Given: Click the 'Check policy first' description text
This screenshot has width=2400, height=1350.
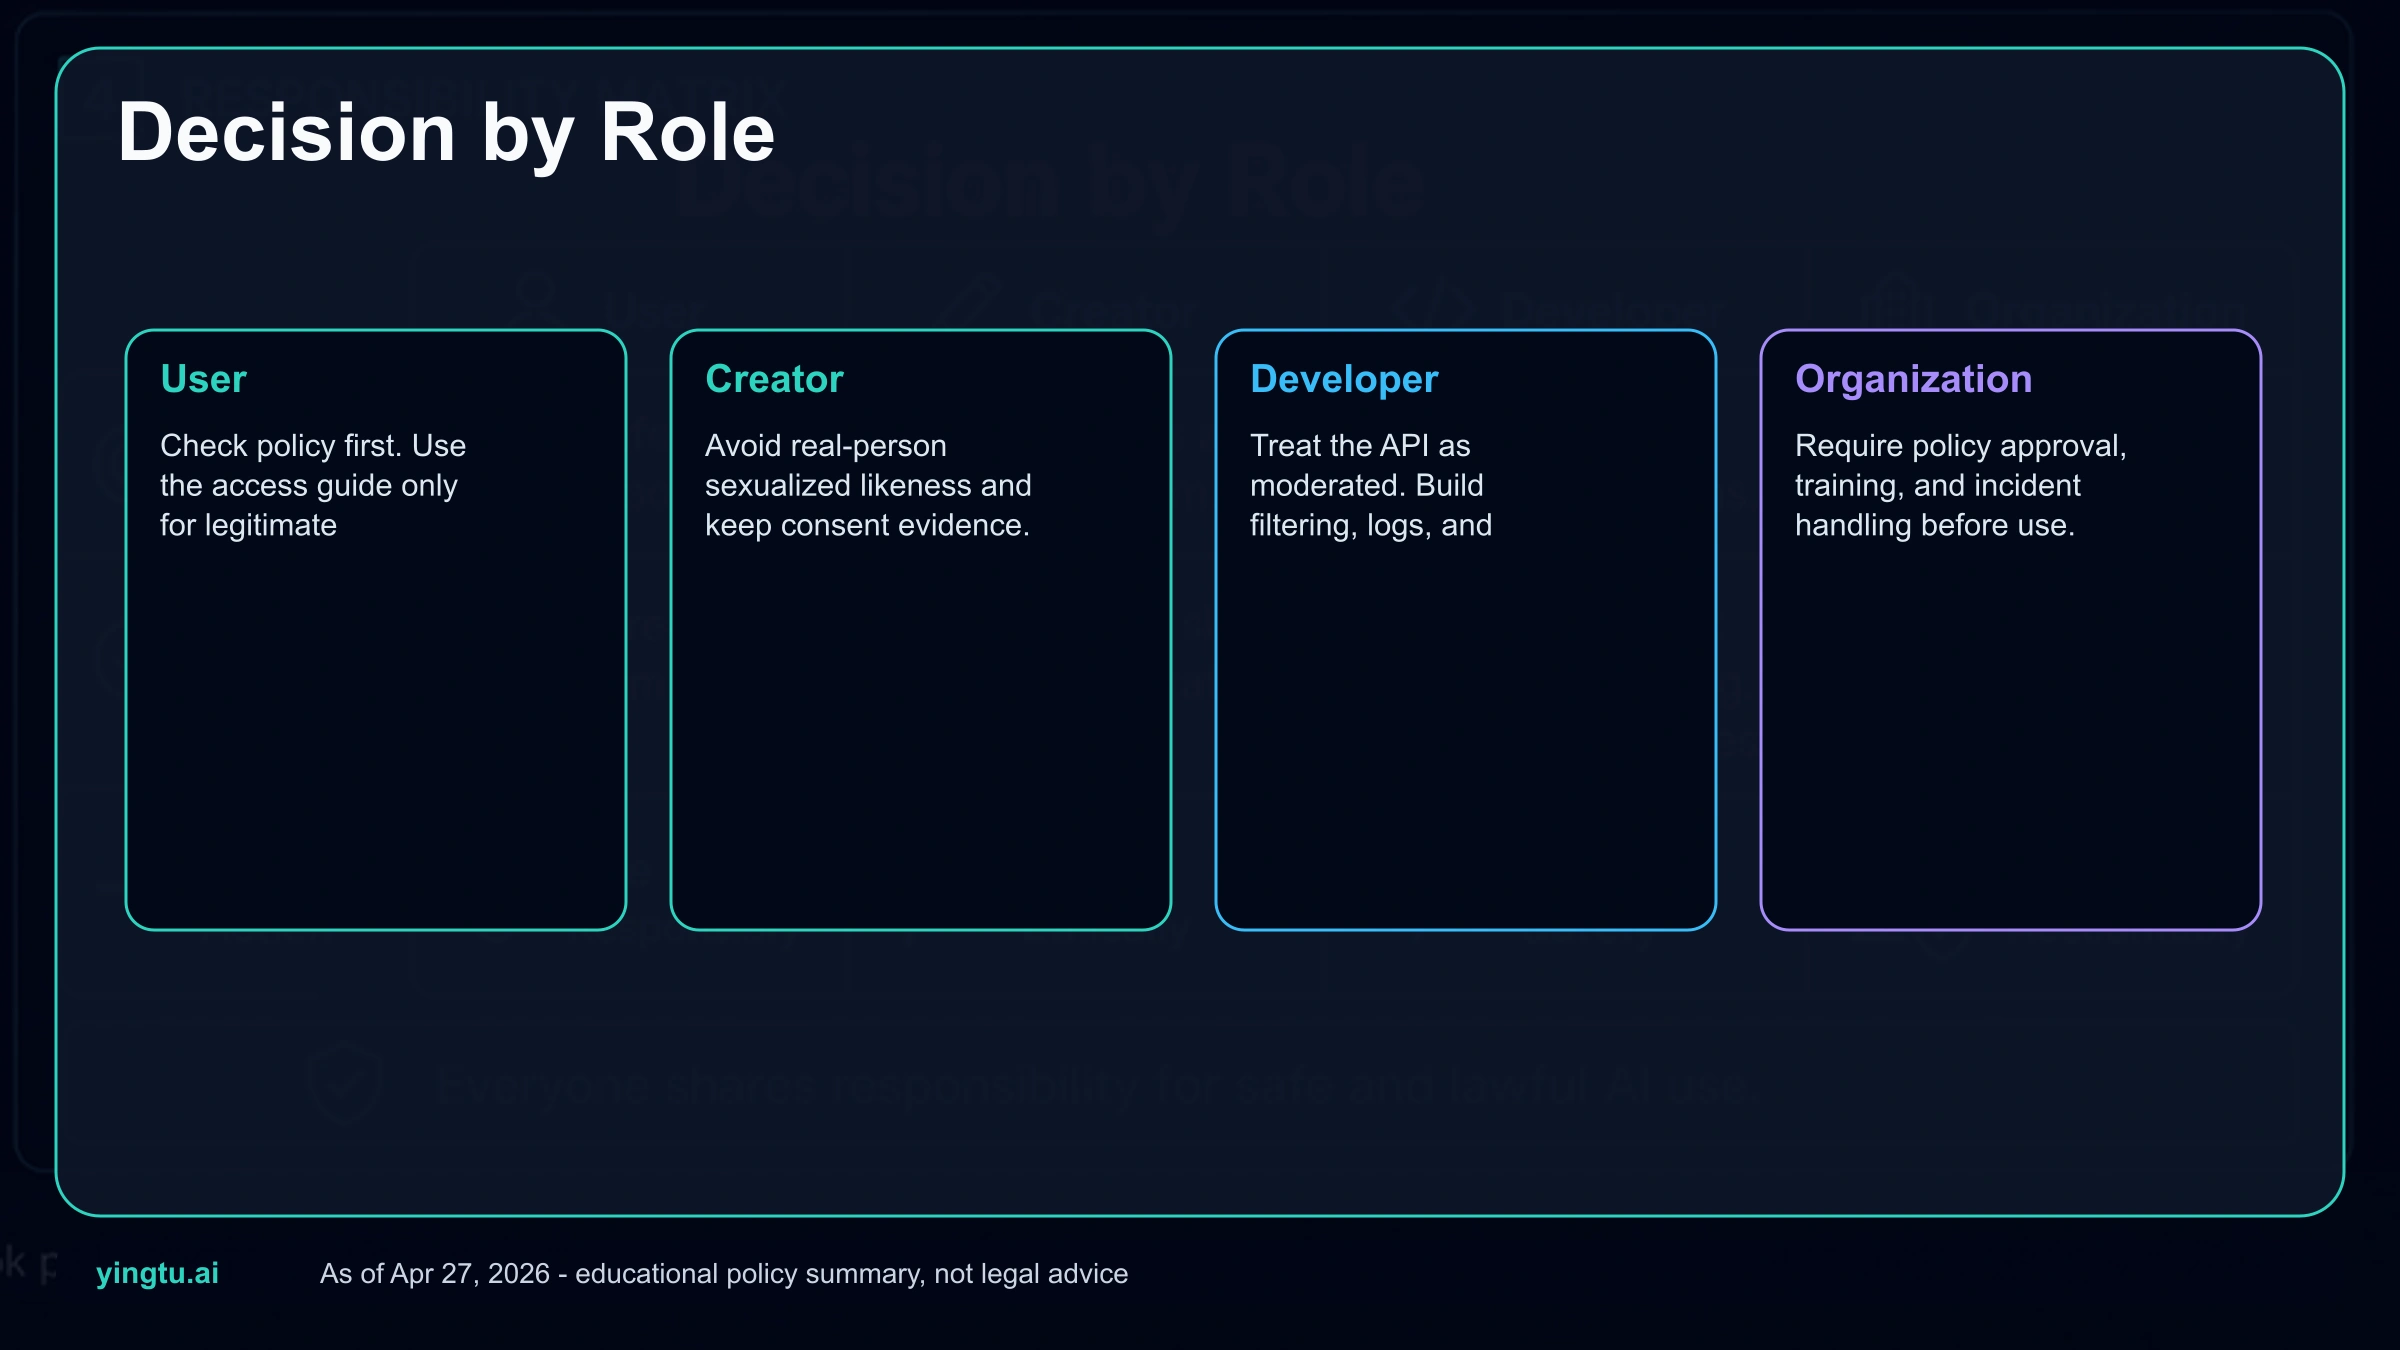Looking at the screenshot, I should pyautogui.click(x=313, y=485).
